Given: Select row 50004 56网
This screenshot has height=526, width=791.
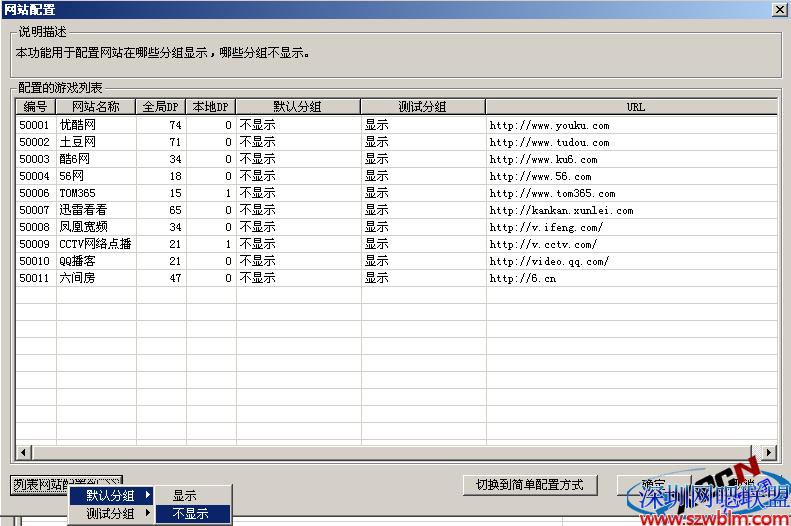Looking at the screenshot, I should 397,176.
